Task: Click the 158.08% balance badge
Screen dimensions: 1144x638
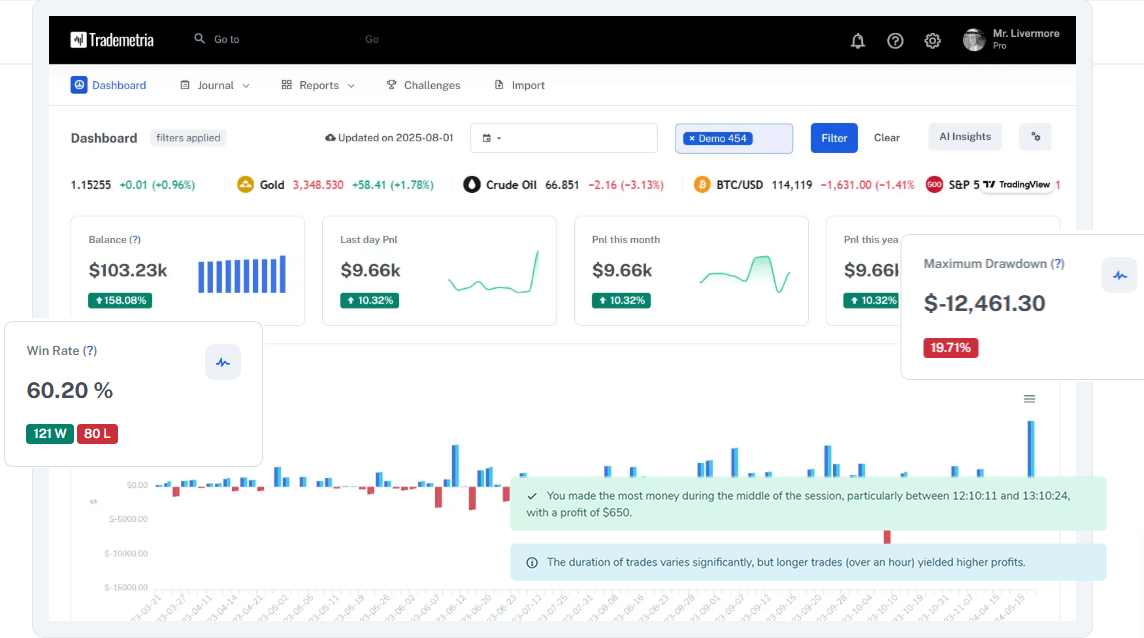Action: click(120, 300)
